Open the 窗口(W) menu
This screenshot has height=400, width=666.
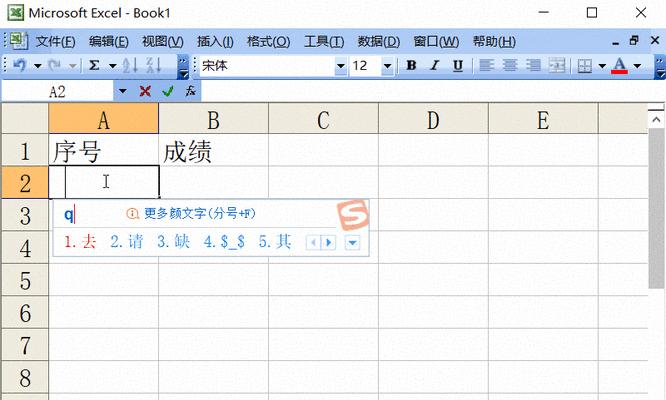pyautogui.click(x=436, y=42)
